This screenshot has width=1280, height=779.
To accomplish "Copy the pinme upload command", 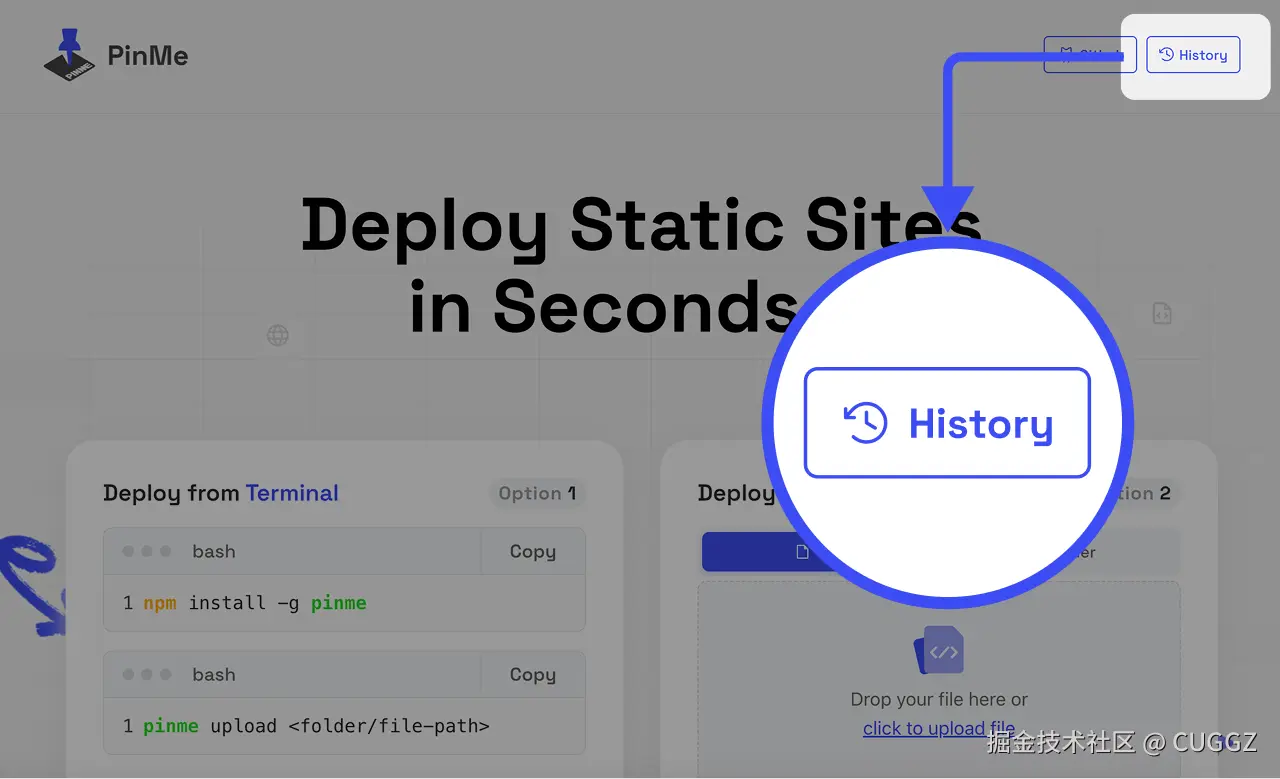I will point(532,675).
